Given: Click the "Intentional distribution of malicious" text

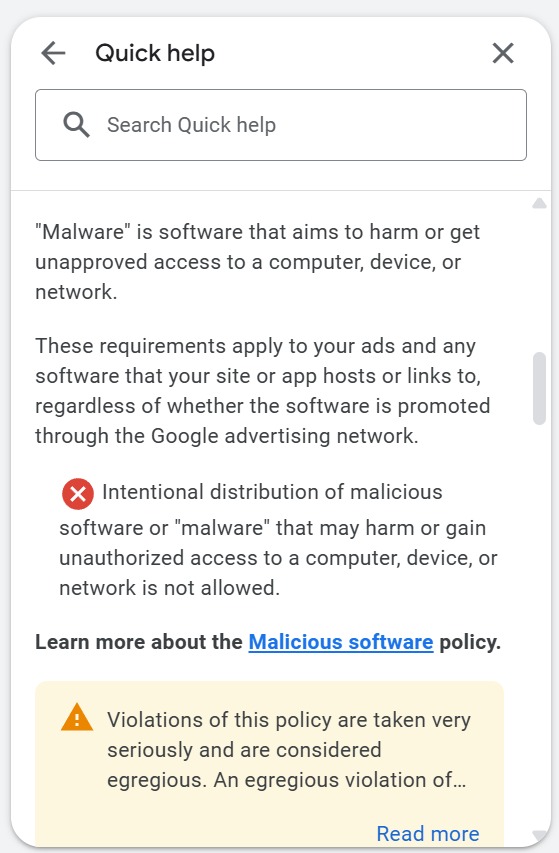Looking at the screenshot, I should [x=272, y=492].
